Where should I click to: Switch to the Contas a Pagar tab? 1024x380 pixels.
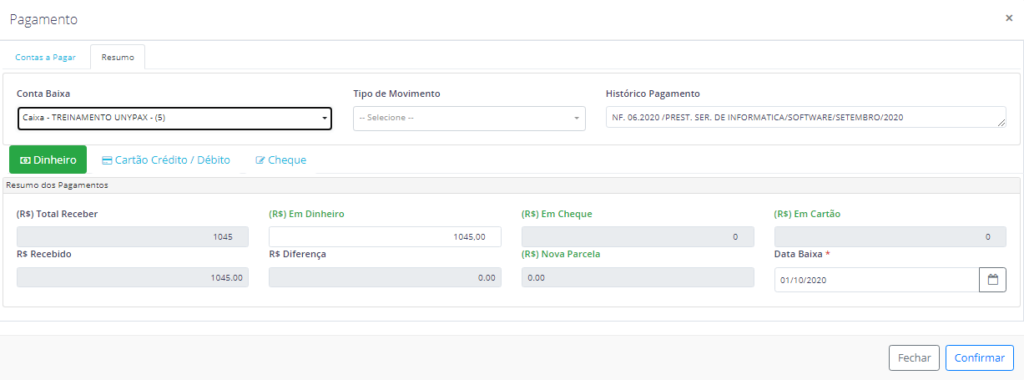click(45, 57)
